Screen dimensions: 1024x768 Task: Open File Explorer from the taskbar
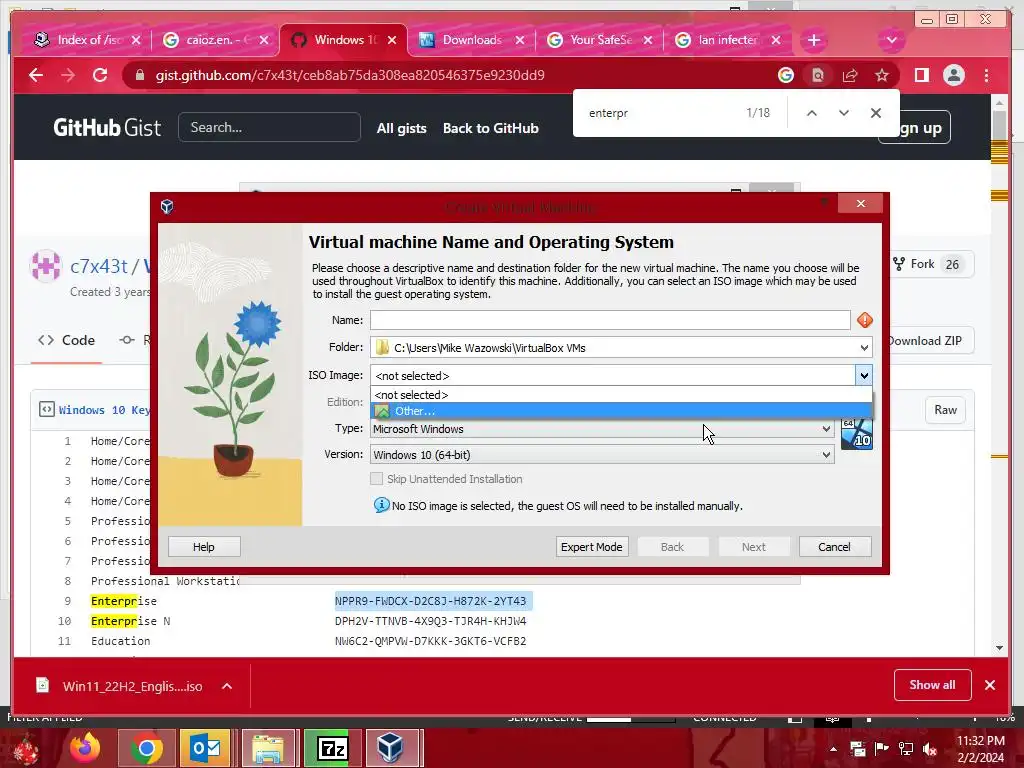(268, 748)
